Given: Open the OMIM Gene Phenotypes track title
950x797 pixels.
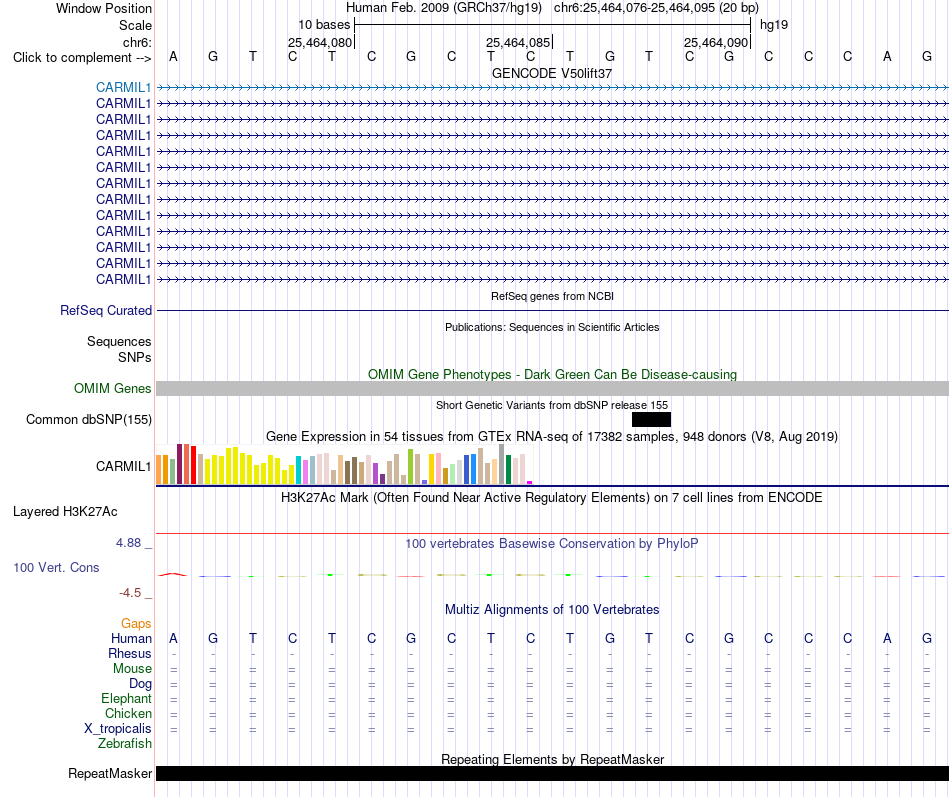Looking at the screenshot, I should pos(552,375).
